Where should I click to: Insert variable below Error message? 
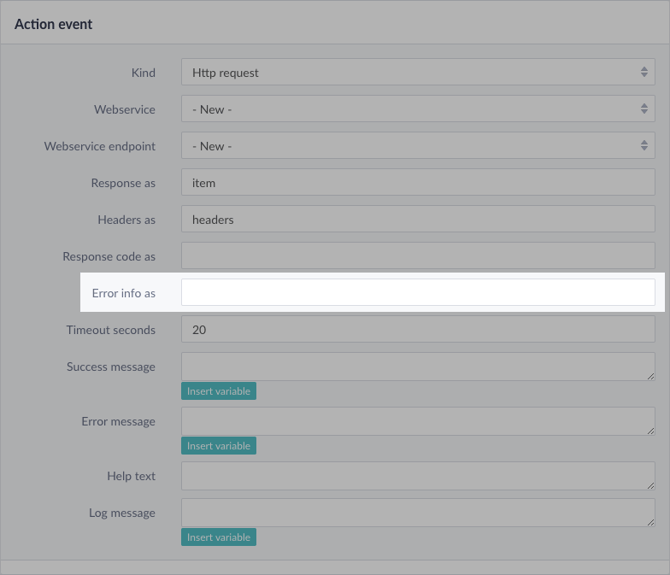(218, 446)
